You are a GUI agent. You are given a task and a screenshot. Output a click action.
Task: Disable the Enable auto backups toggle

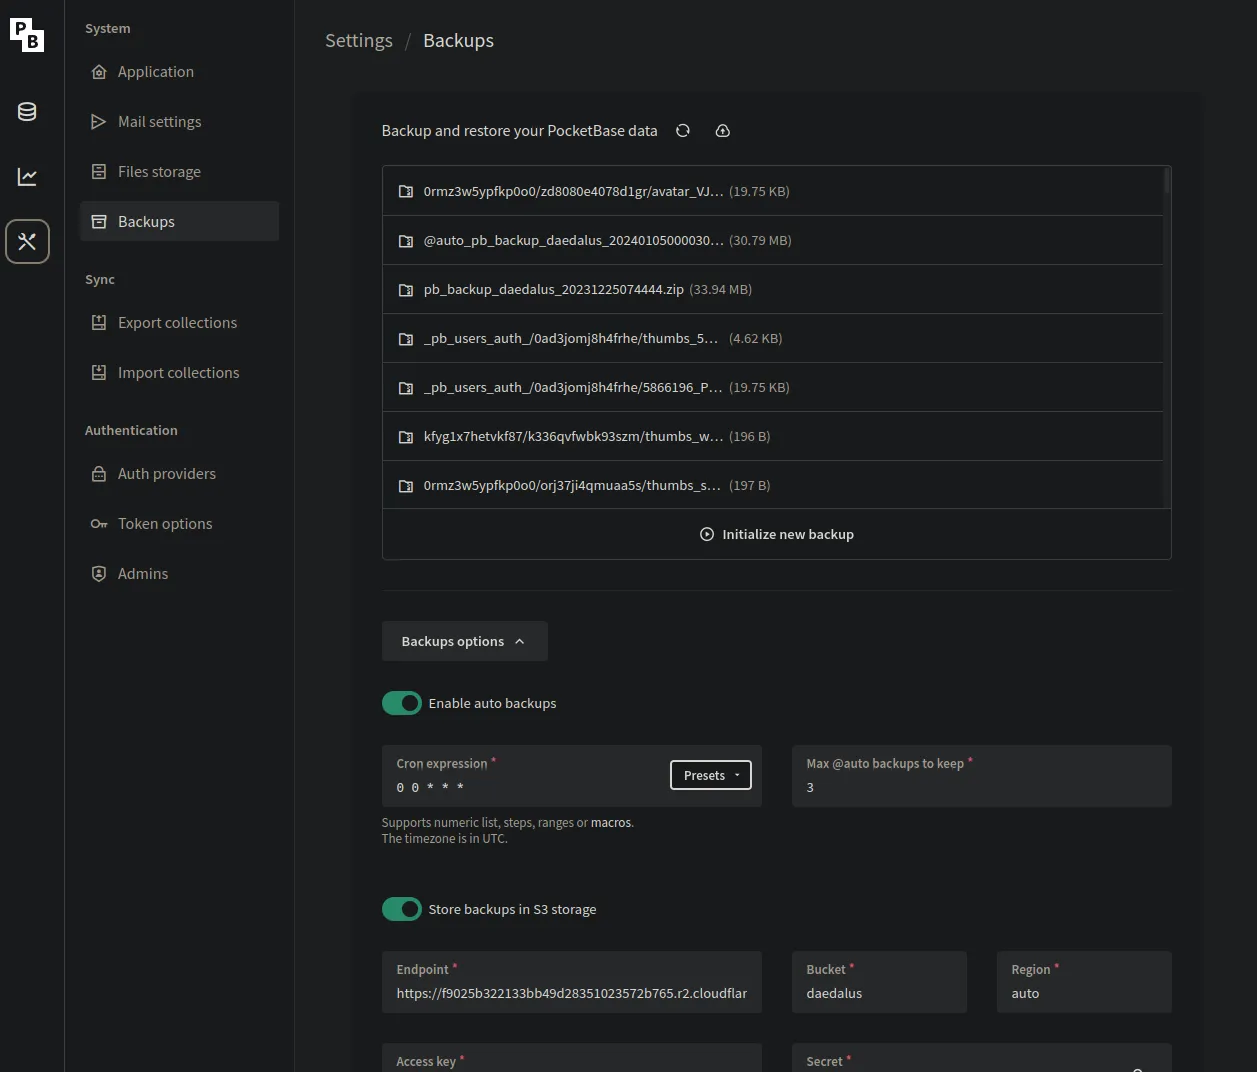(402, 704)
